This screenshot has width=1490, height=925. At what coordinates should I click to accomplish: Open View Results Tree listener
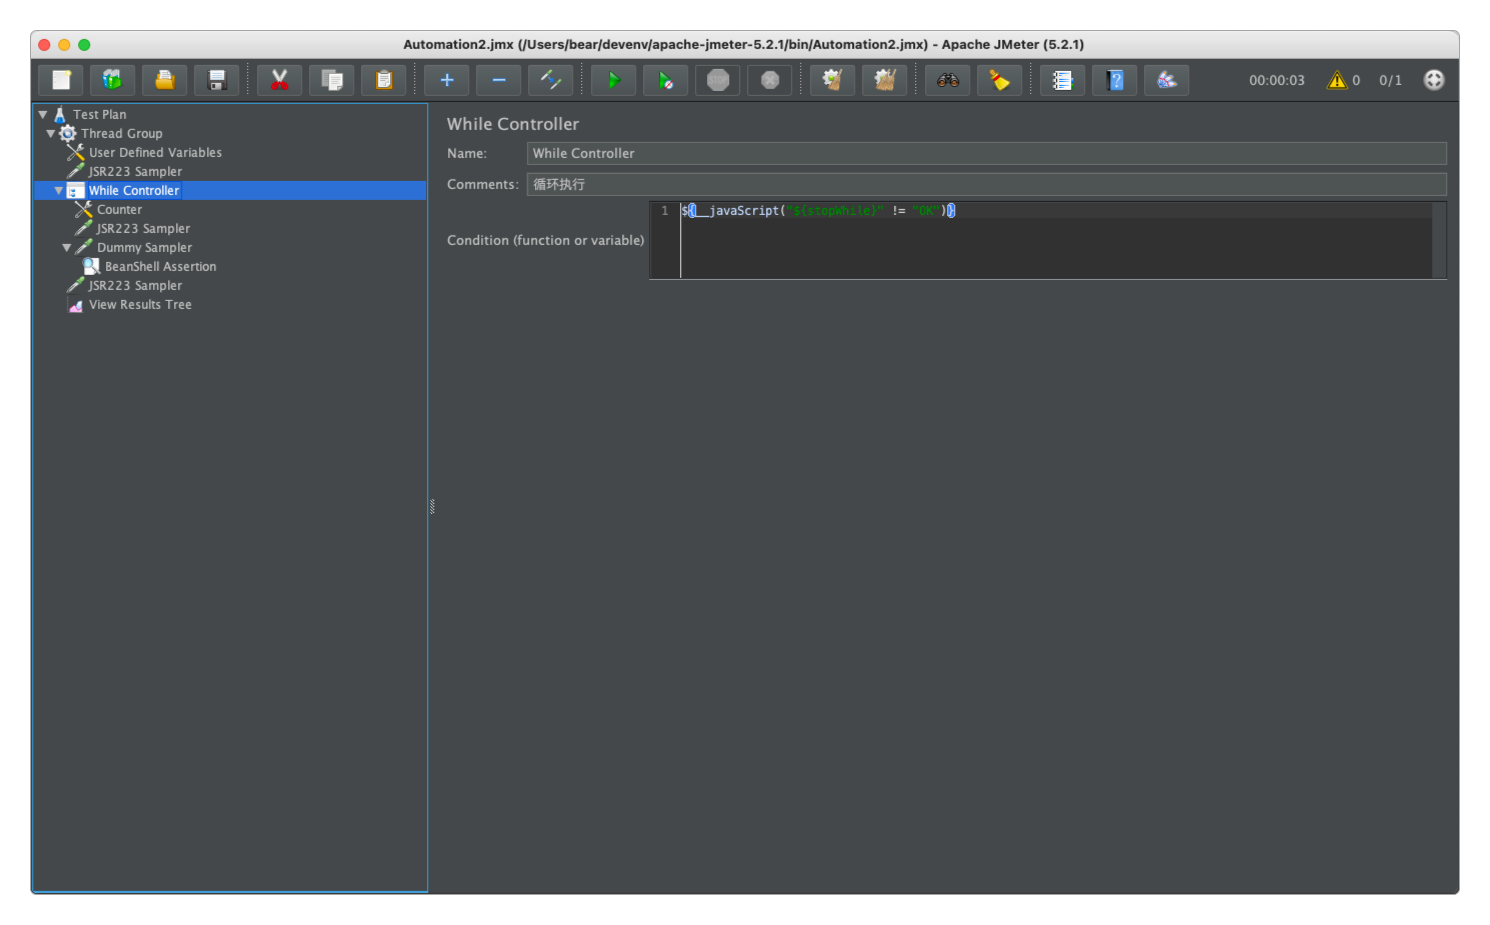(140, 305)
